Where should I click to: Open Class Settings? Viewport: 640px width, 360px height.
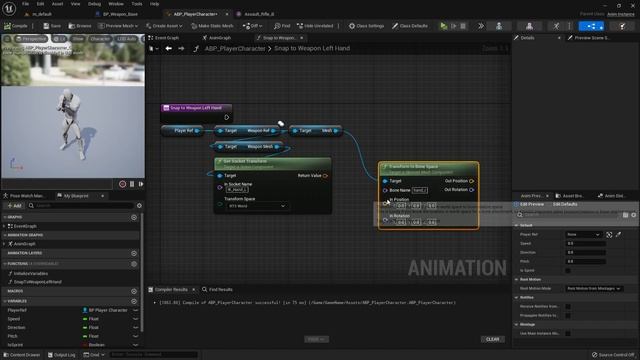point(366,26)
